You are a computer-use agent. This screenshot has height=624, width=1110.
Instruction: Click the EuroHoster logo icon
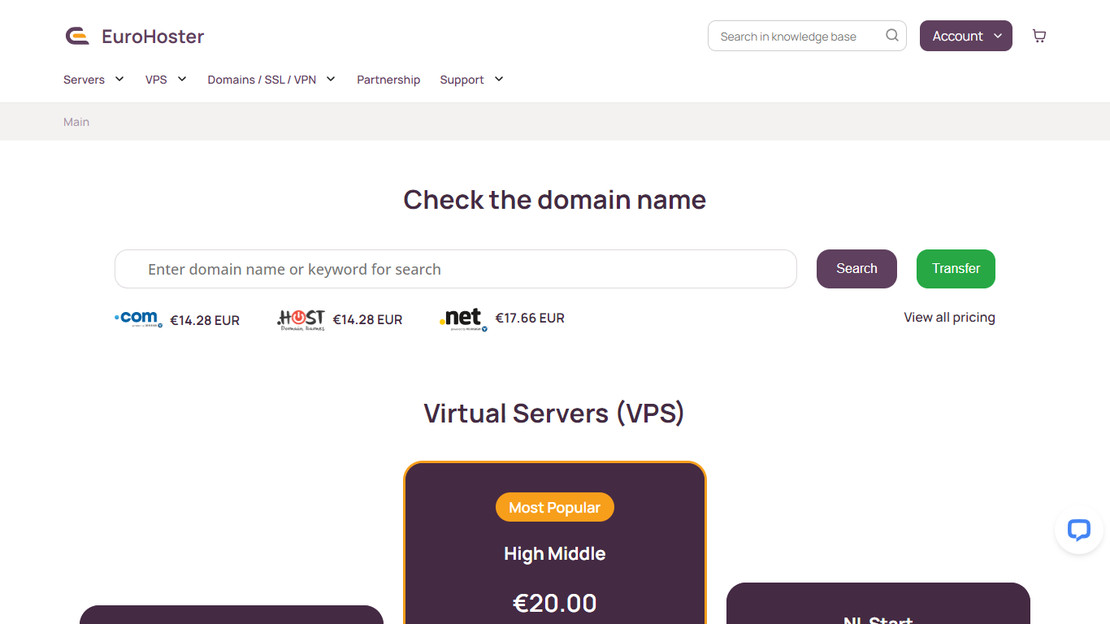77,36
